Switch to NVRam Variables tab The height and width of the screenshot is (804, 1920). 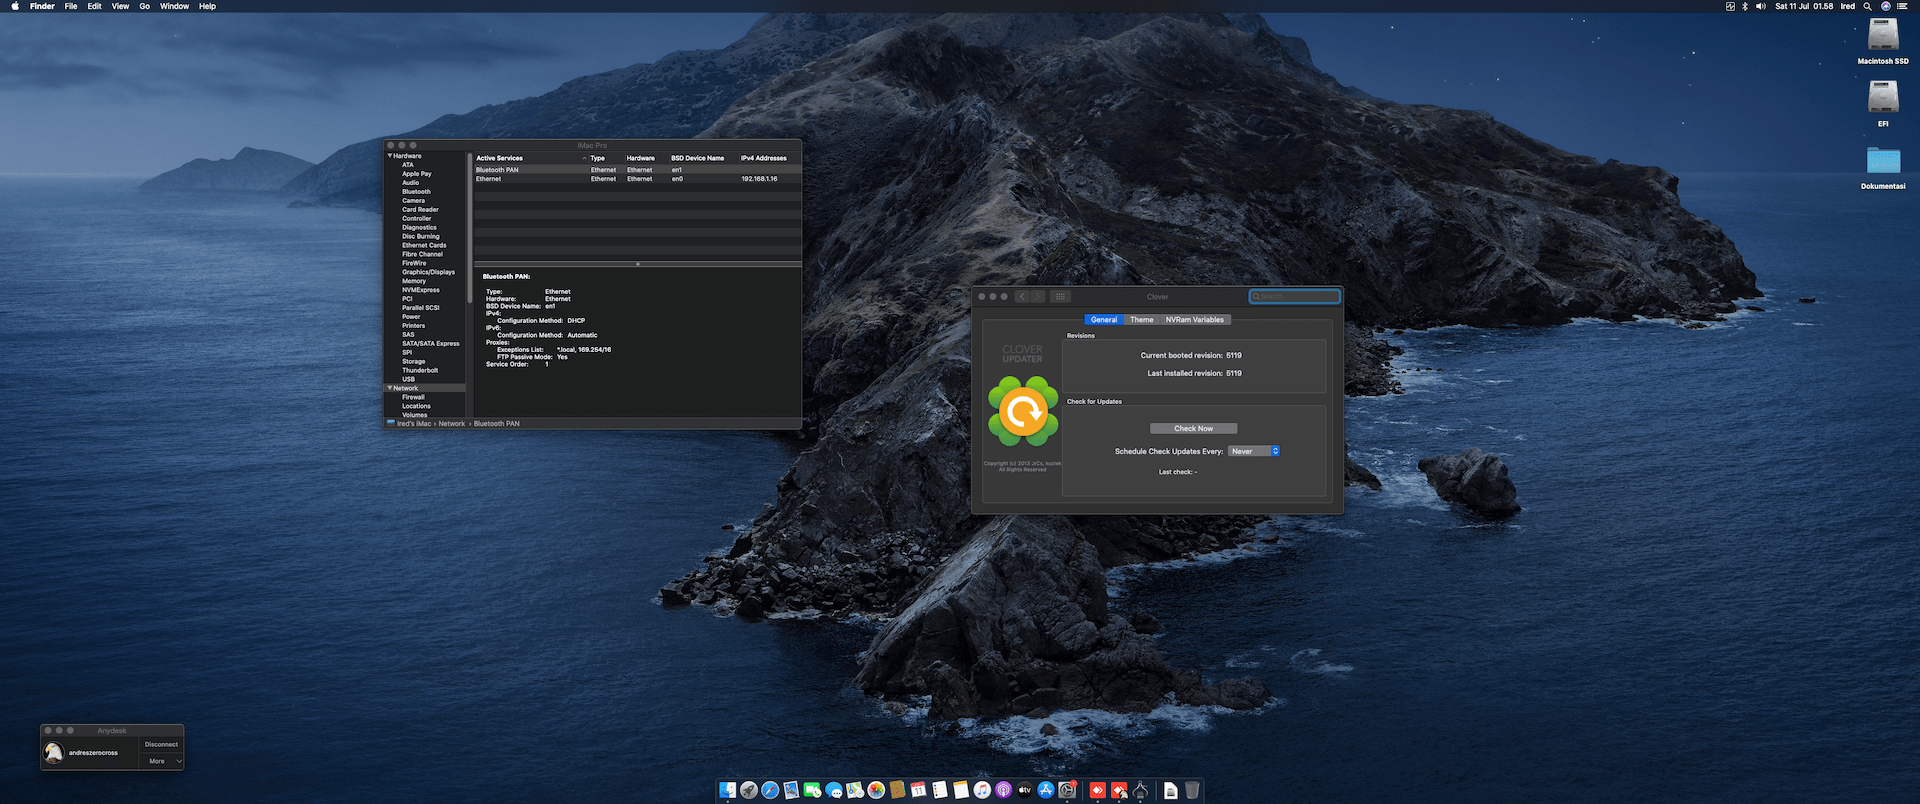(x=1194, y=320)
